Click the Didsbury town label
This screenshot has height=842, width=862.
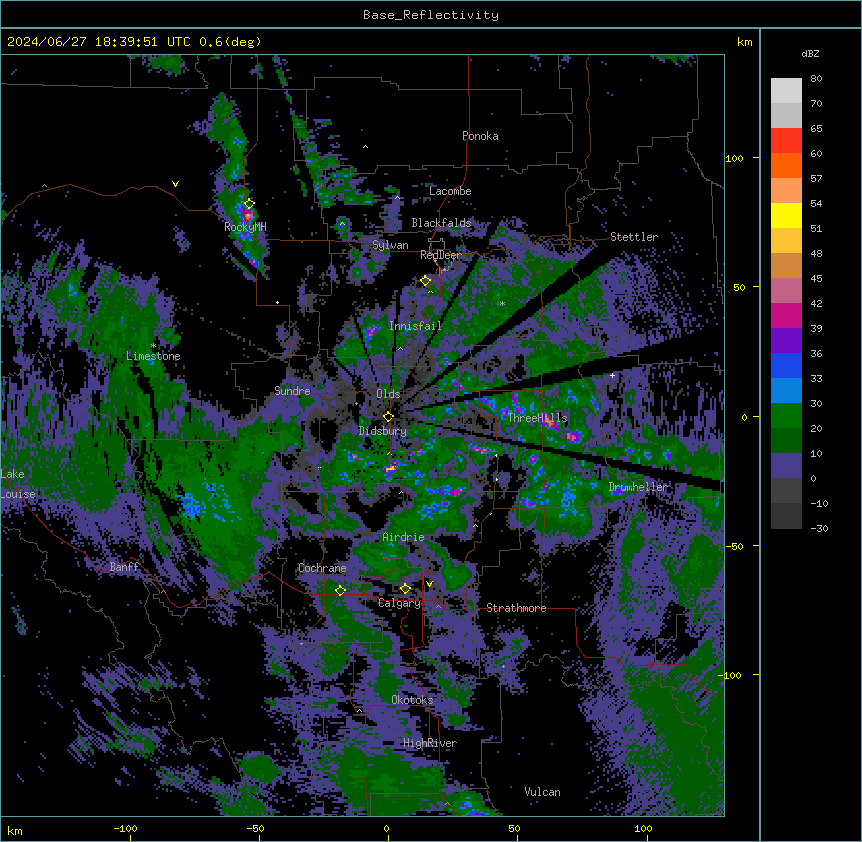(383, 431)
